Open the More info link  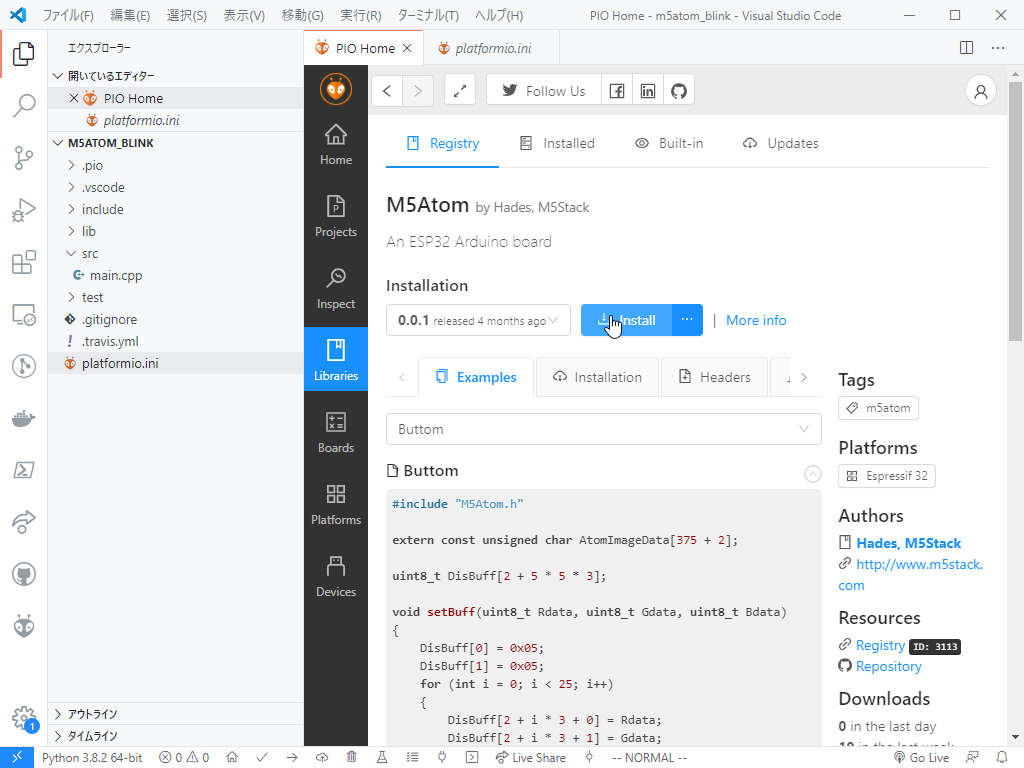coord(756,320)
